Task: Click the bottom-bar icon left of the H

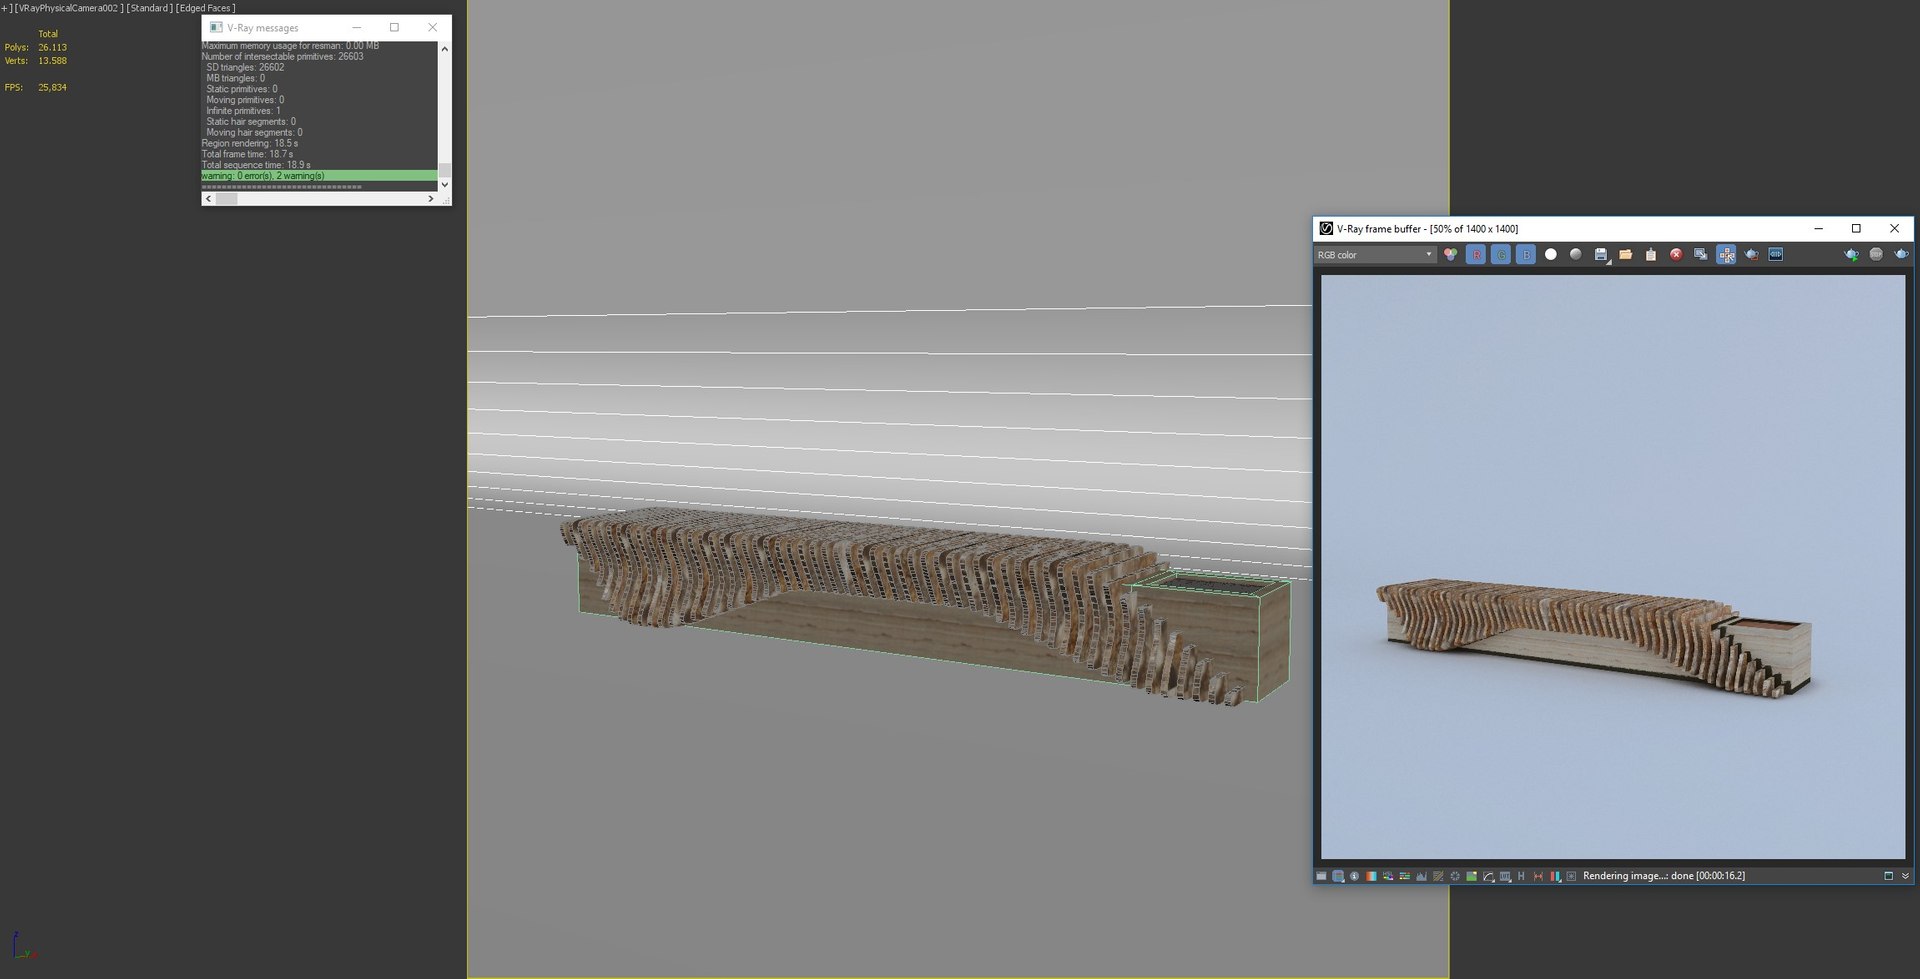Action: pyautogui.click(x=1505, y=876)
